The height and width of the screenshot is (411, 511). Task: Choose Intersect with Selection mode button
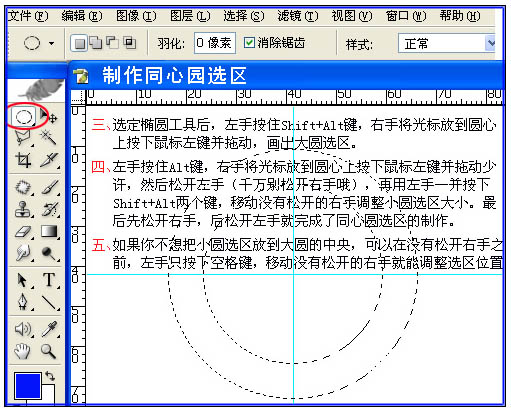click(129, 43)
